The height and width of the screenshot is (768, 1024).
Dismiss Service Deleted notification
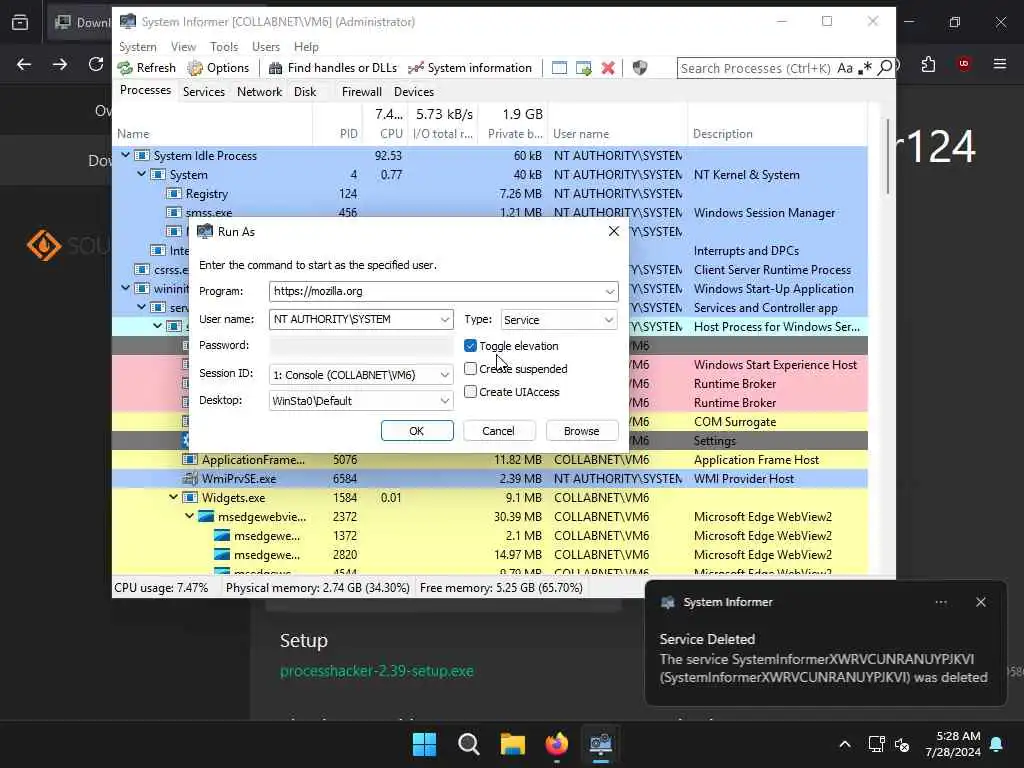pyautogui.click(x=980, y=602)
